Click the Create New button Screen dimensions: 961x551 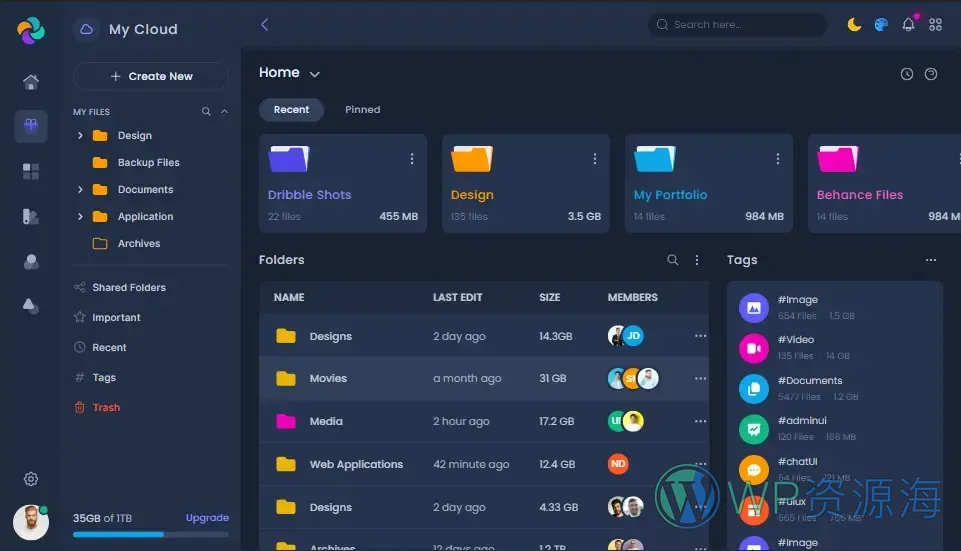(x=151, y=76)
